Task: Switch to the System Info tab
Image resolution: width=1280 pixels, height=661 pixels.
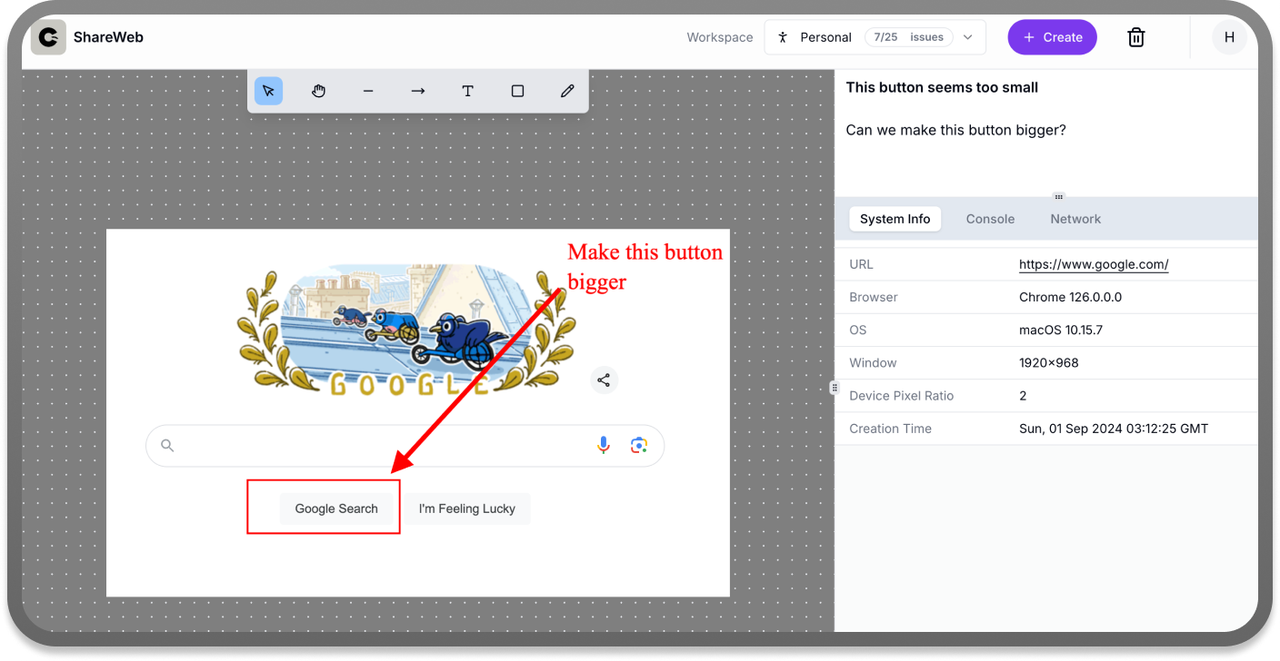Action: pos(895,219)
